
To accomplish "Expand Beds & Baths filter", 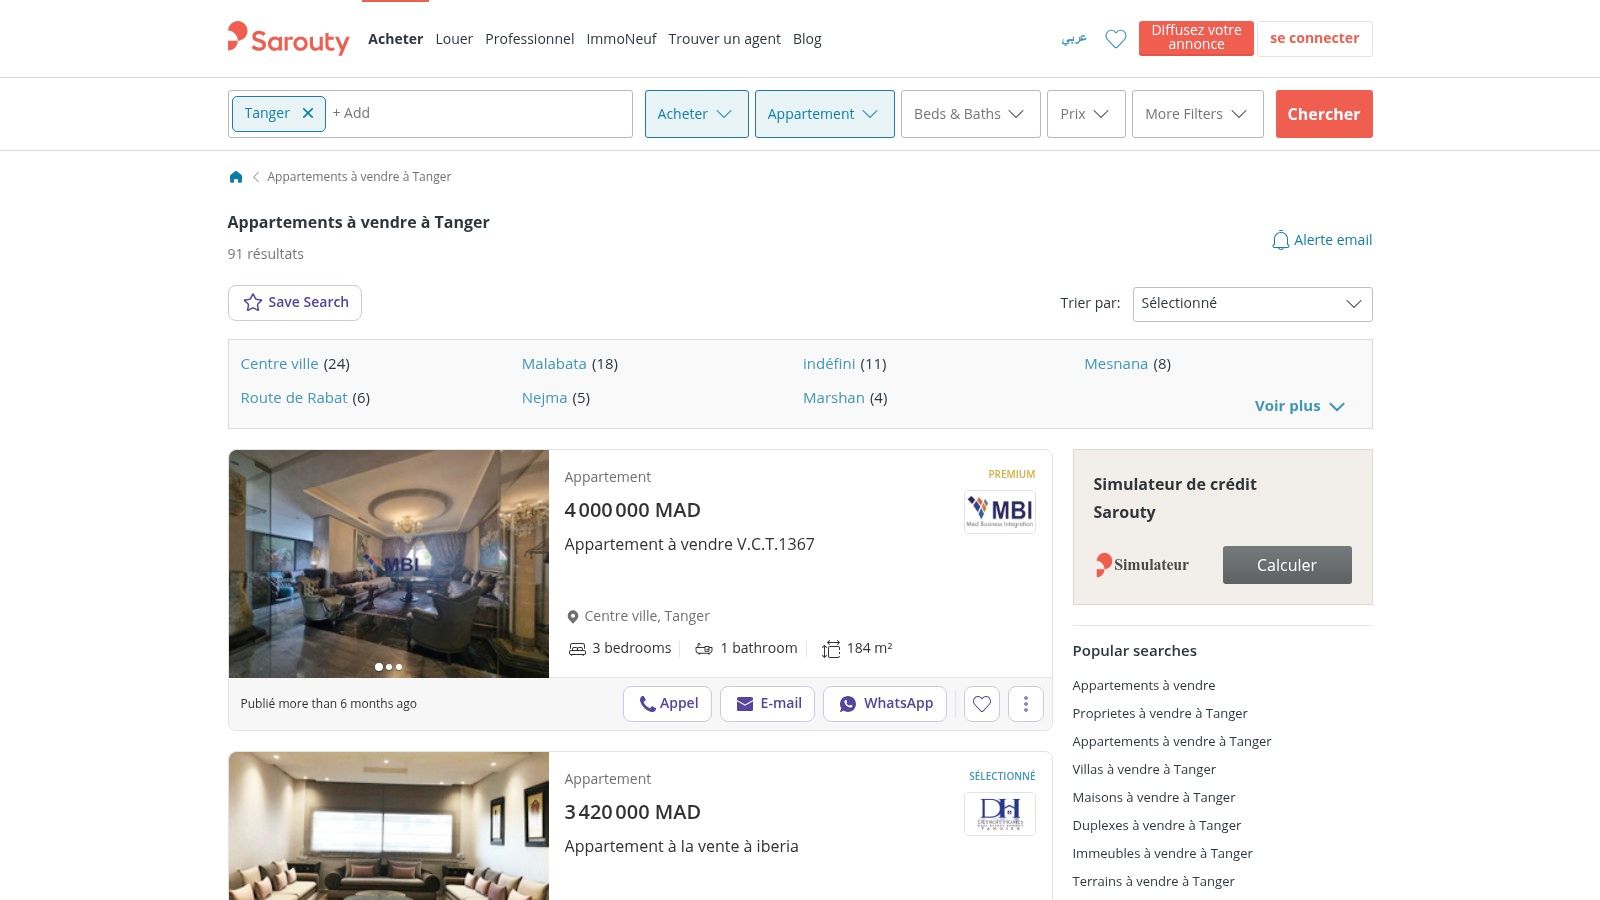I will (971, 114).
